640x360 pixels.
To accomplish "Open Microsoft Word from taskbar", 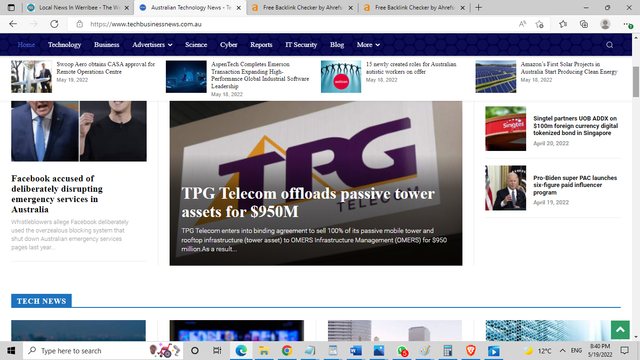I will [x=356, y=351].
